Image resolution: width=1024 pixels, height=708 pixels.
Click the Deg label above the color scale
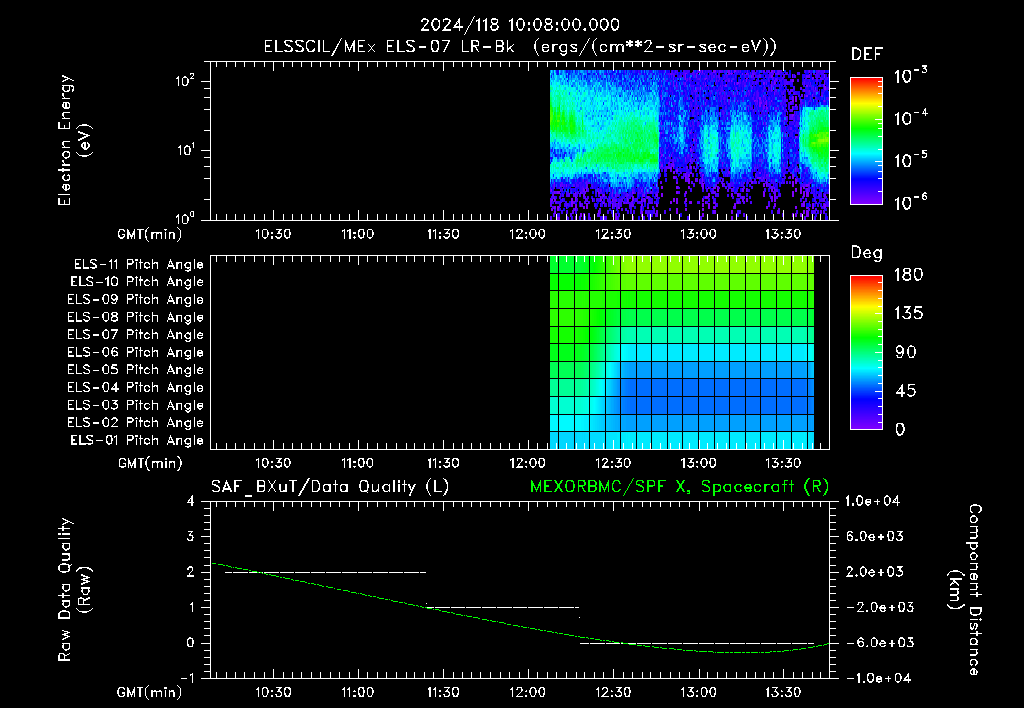pos(867,253)
